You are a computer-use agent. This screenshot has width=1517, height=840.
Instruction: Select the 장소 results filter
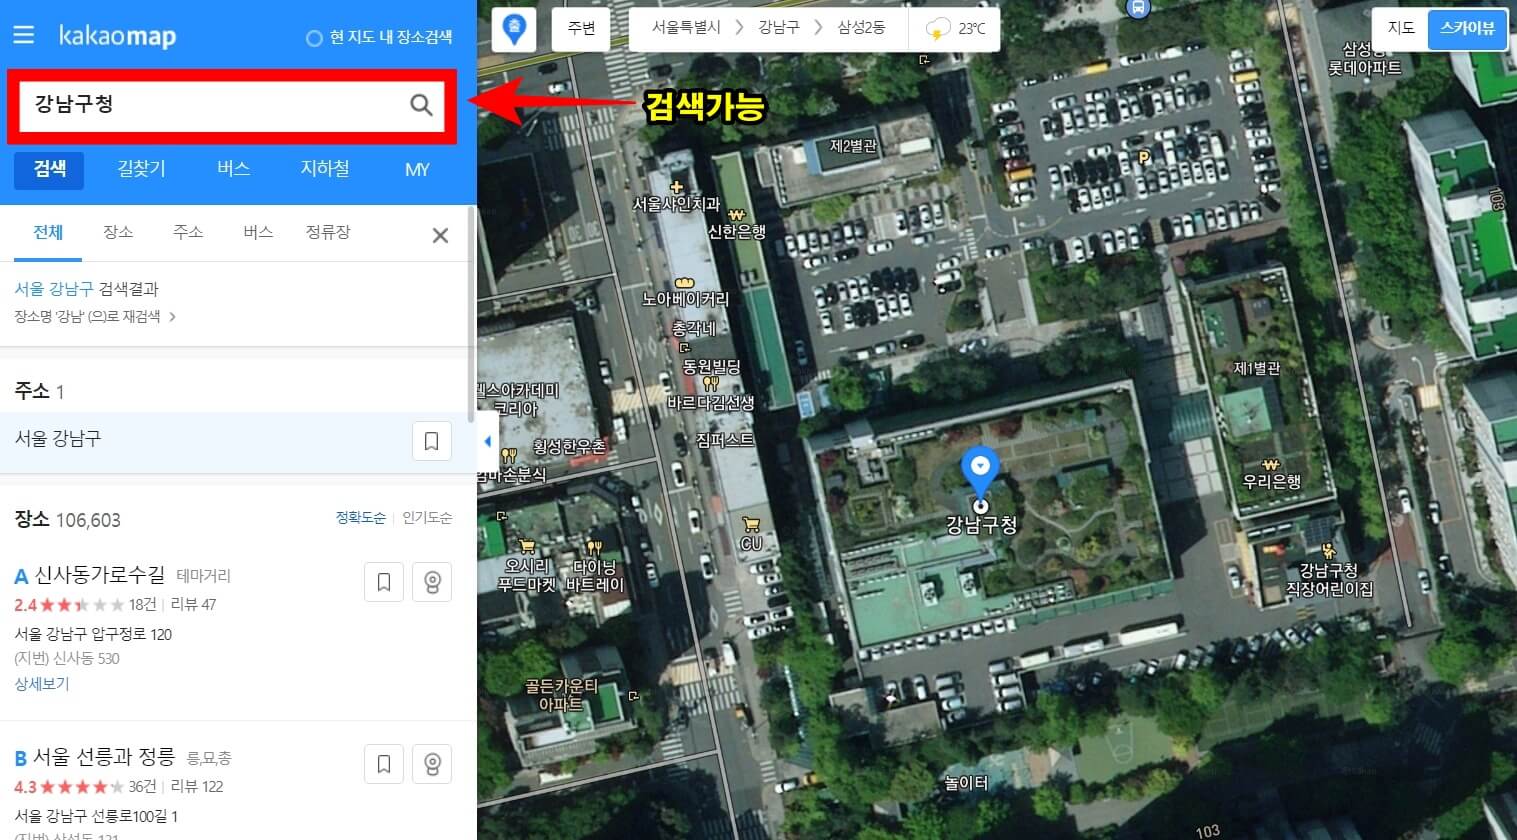coord(118,232)
